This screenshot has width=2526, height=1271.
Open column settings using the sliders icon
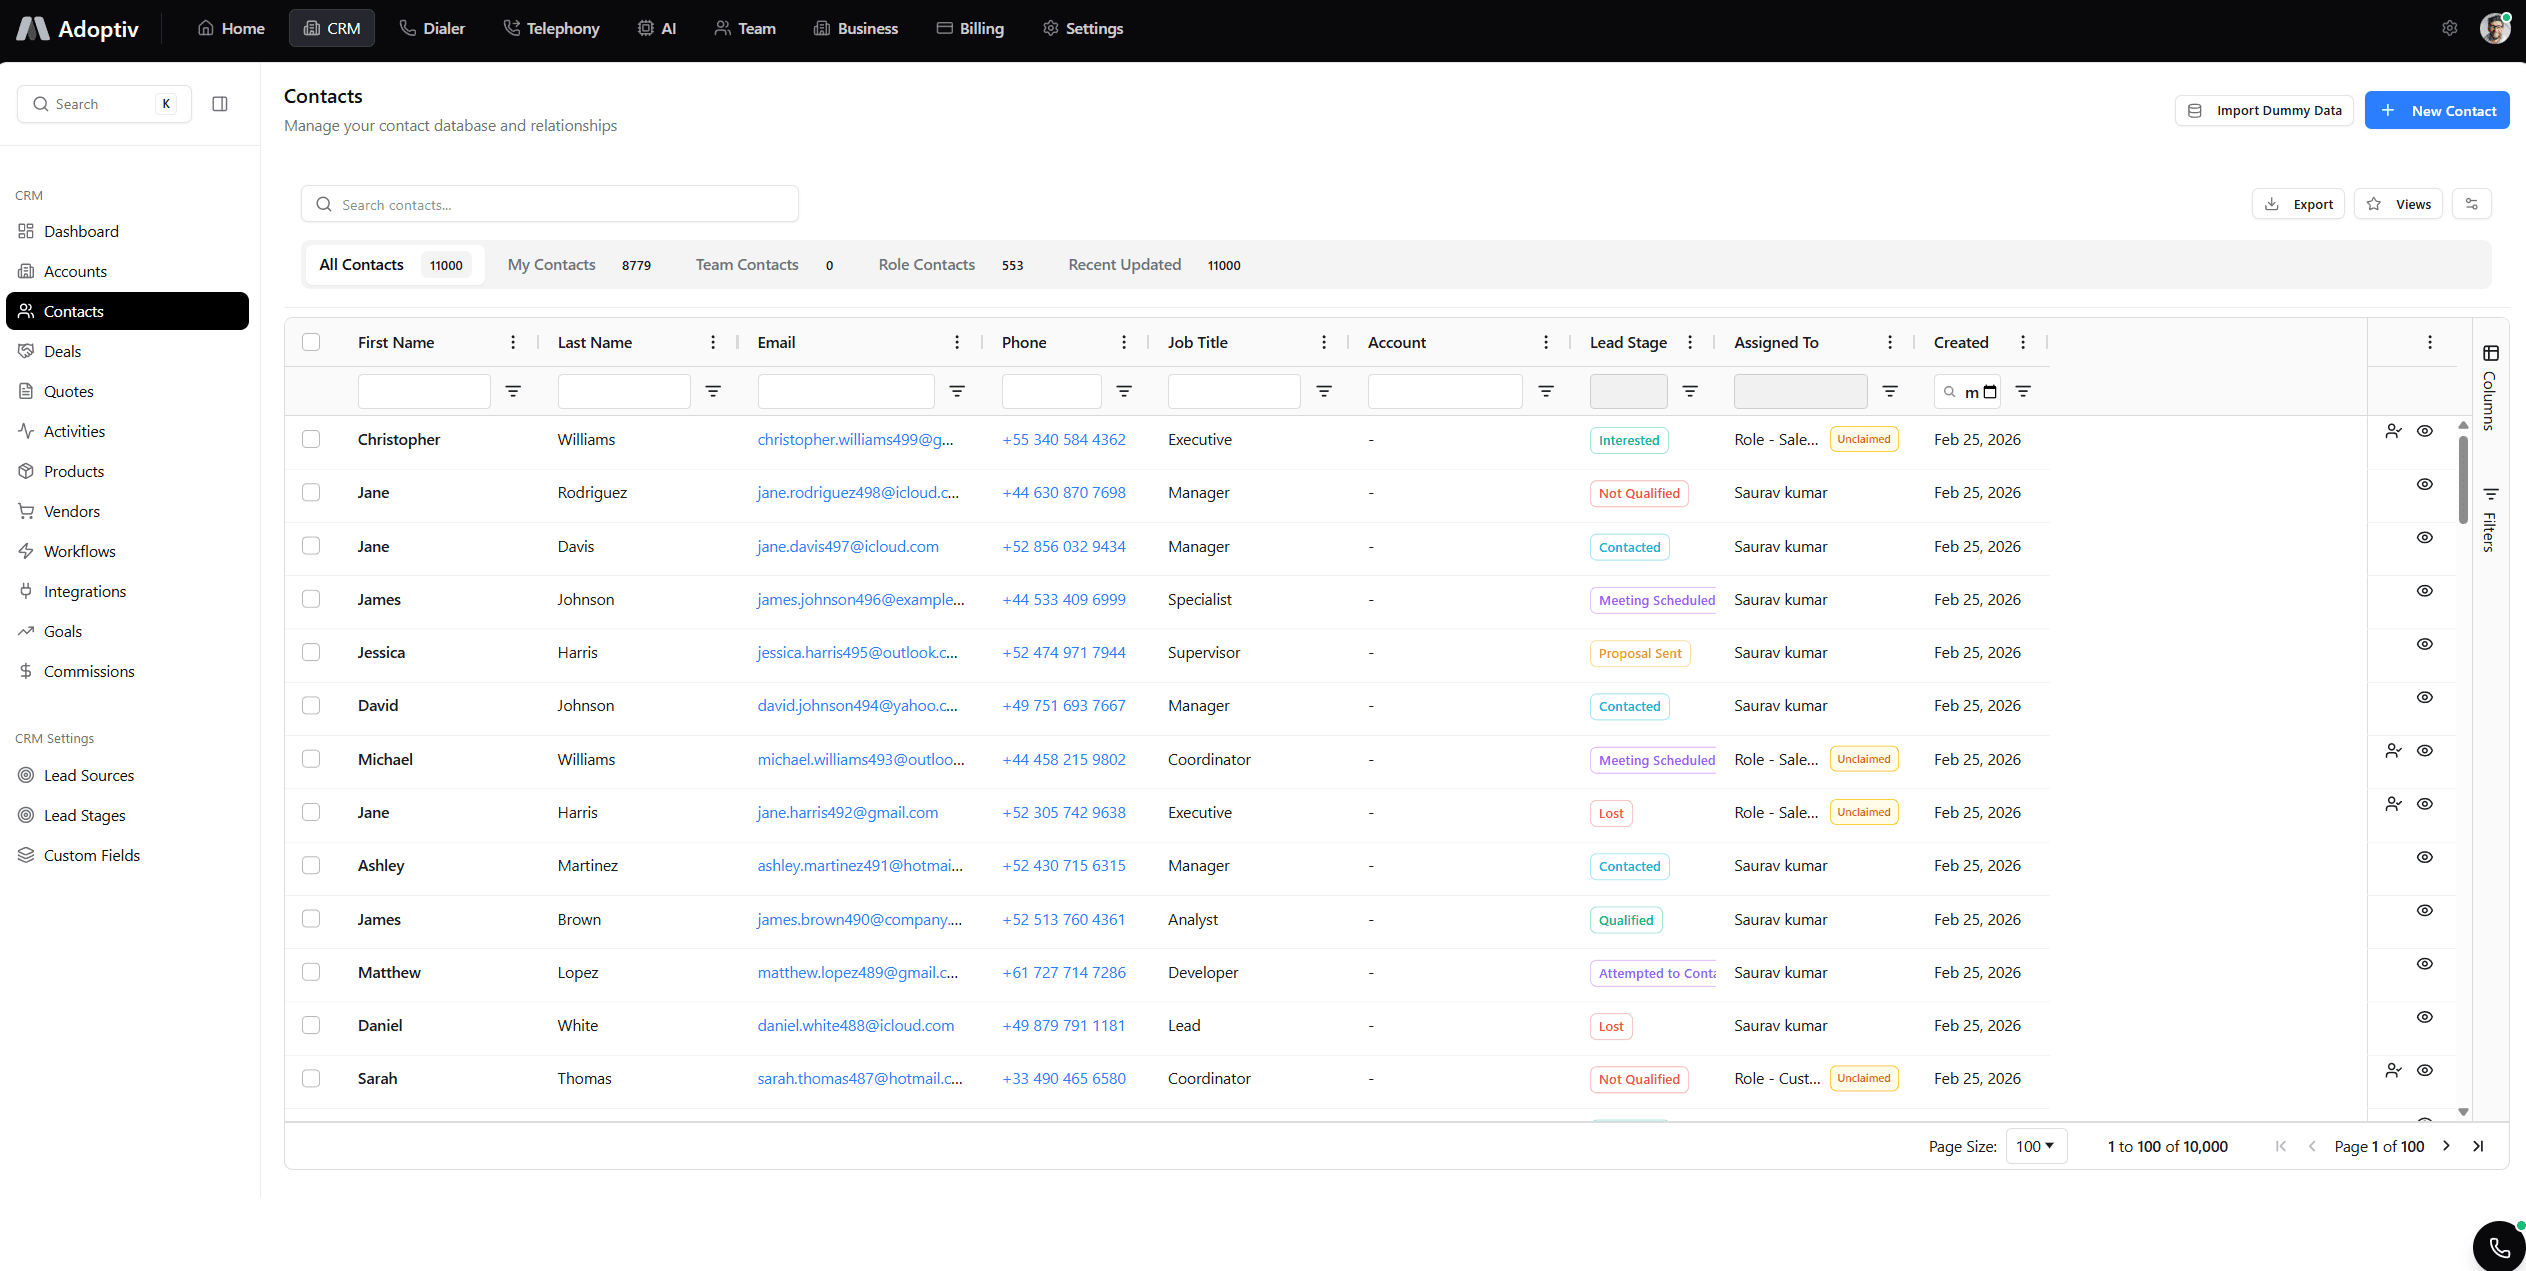[x=2471, y=203]
